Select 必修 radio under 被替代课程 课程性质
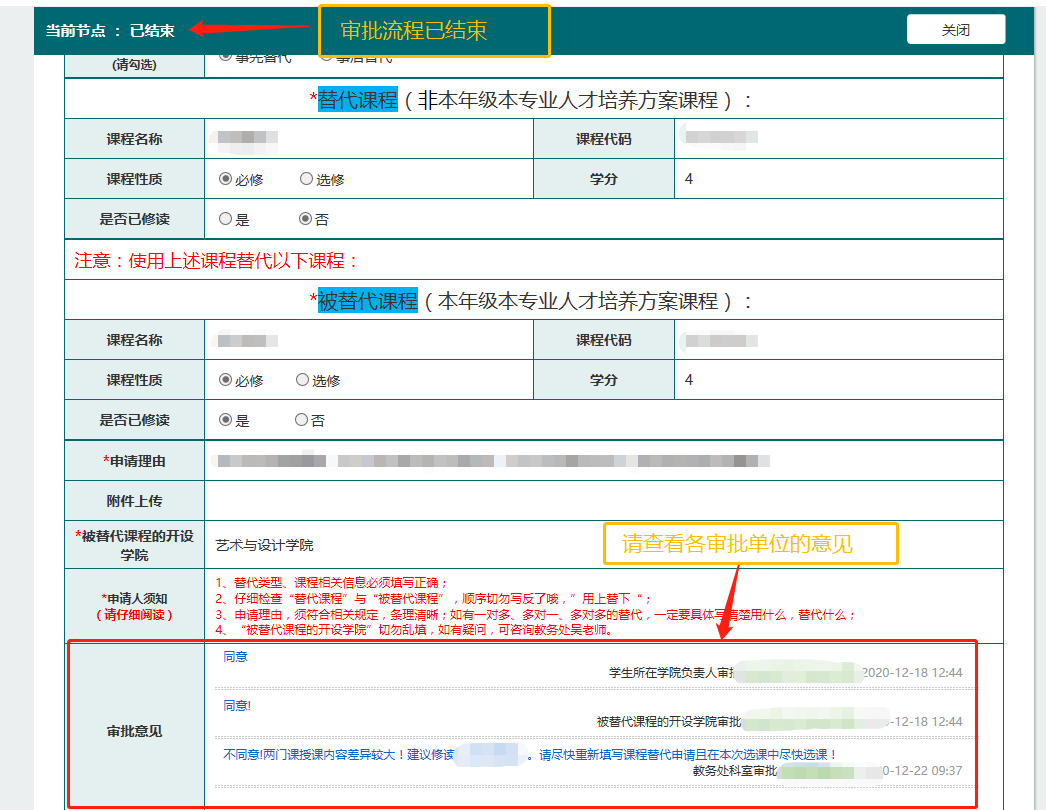 [x=226, y=380]
